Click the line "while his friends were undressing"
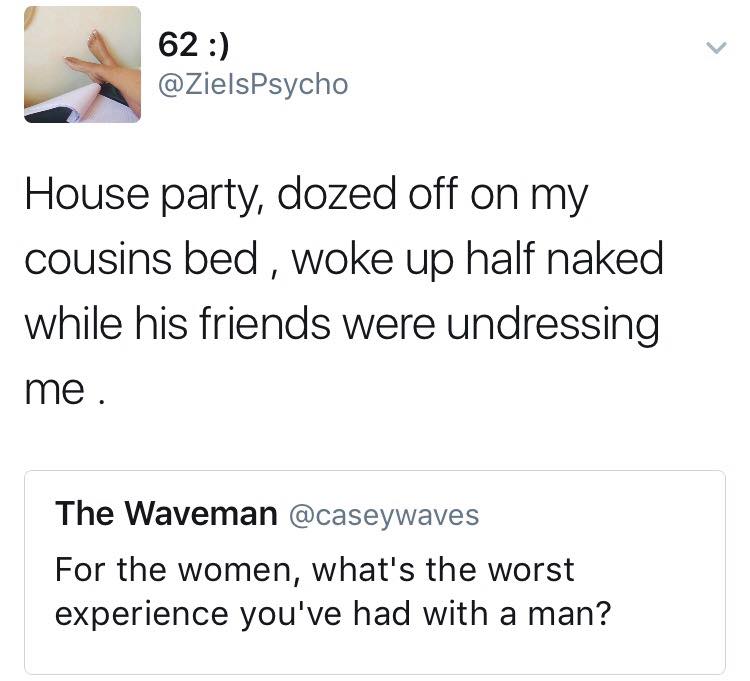 (342, 325)
